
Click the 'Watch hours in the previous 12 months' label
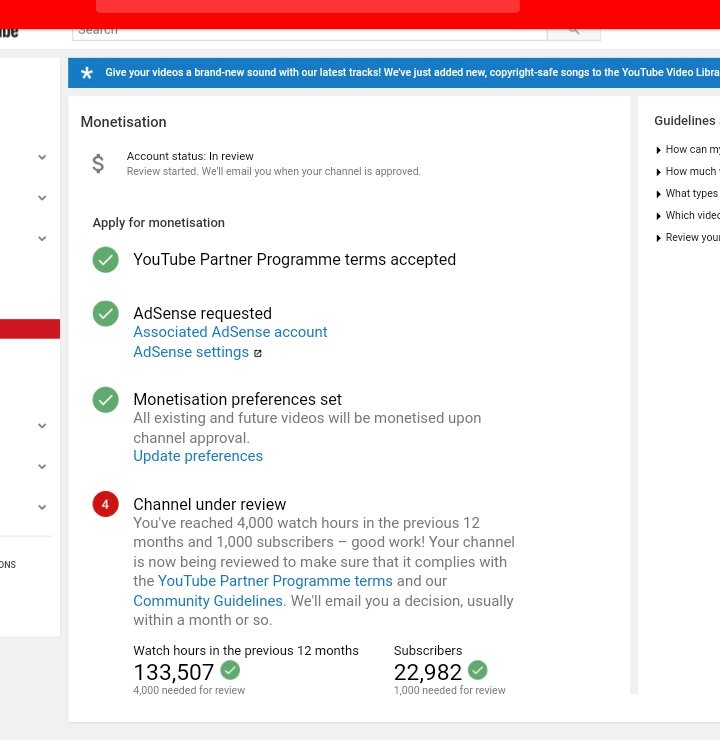click(x=246, y=650)
